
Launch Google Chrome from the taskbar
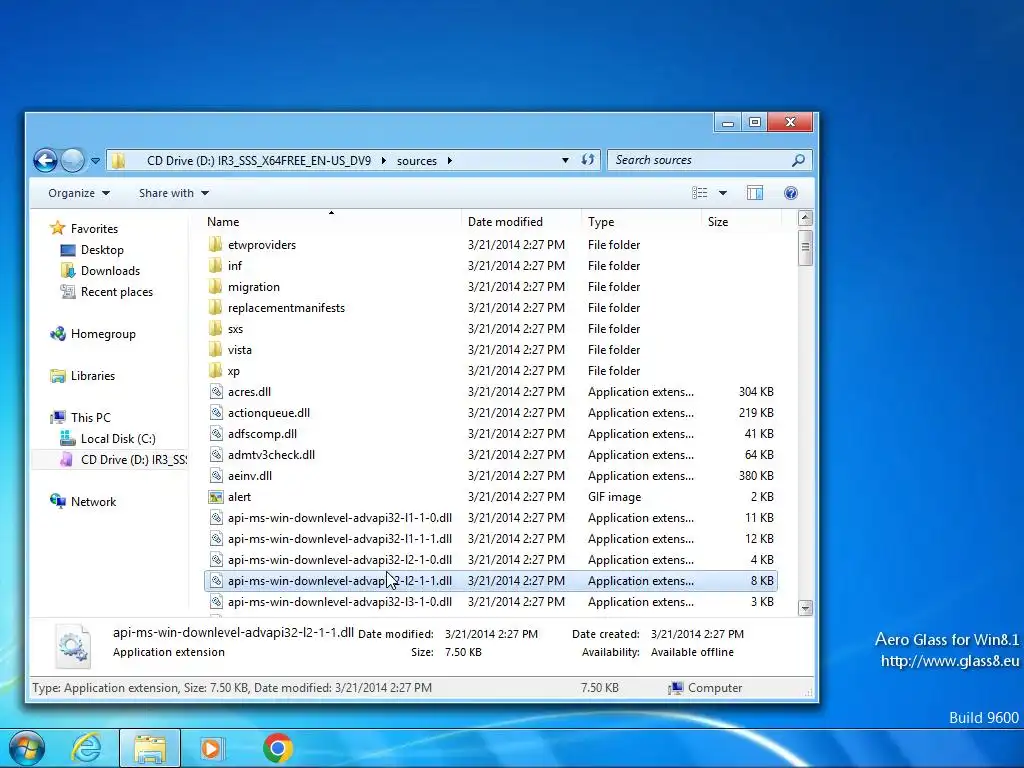(278, 748)
